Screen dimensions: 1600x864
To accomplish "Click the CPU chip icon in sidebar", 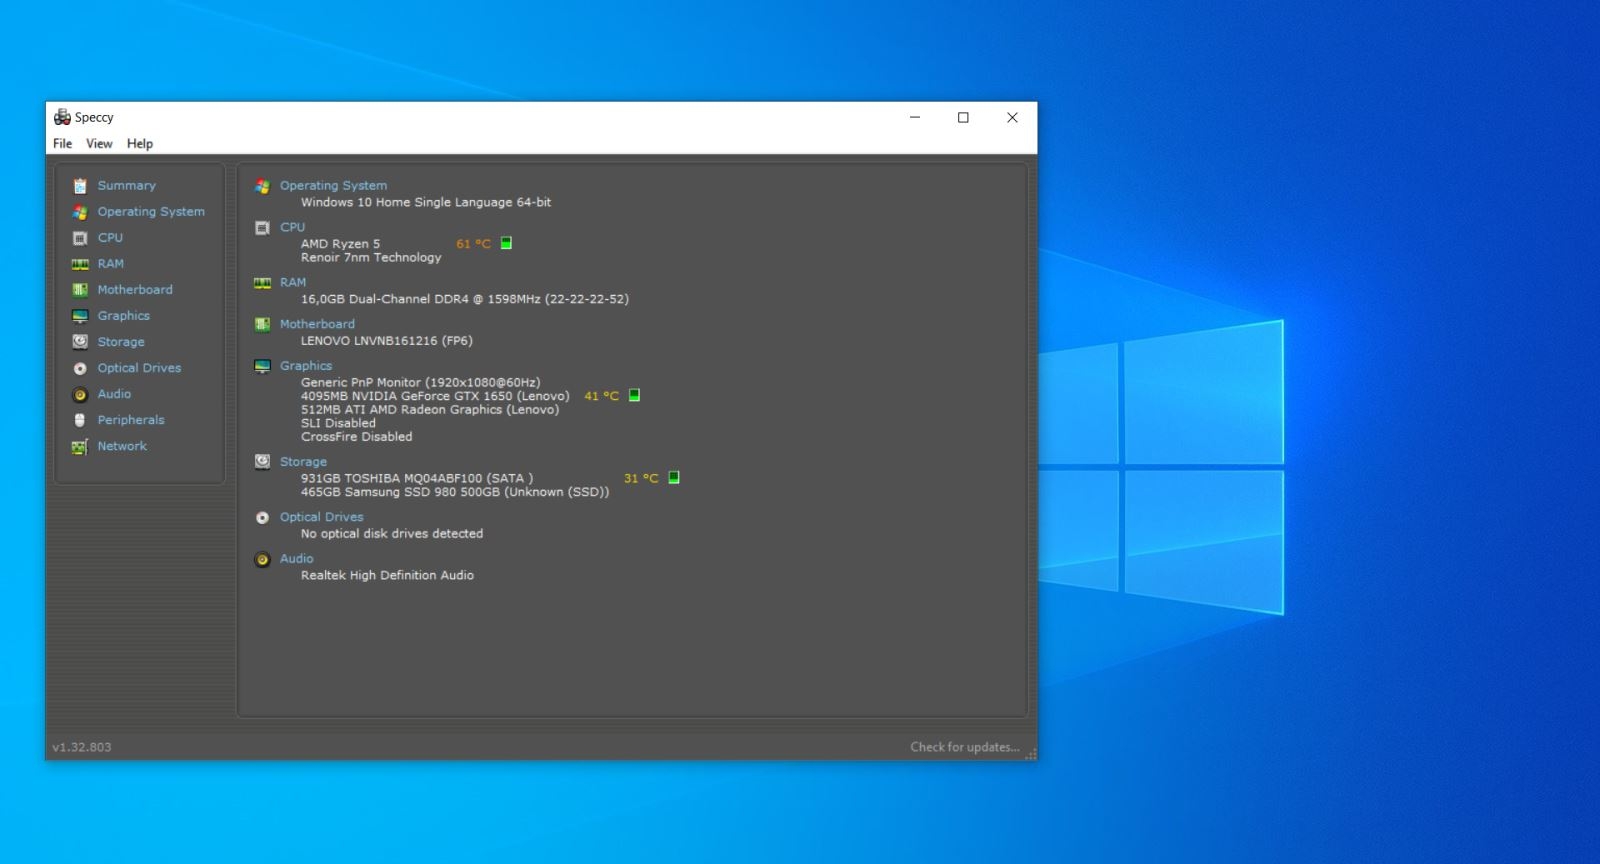I will [80, 238].
